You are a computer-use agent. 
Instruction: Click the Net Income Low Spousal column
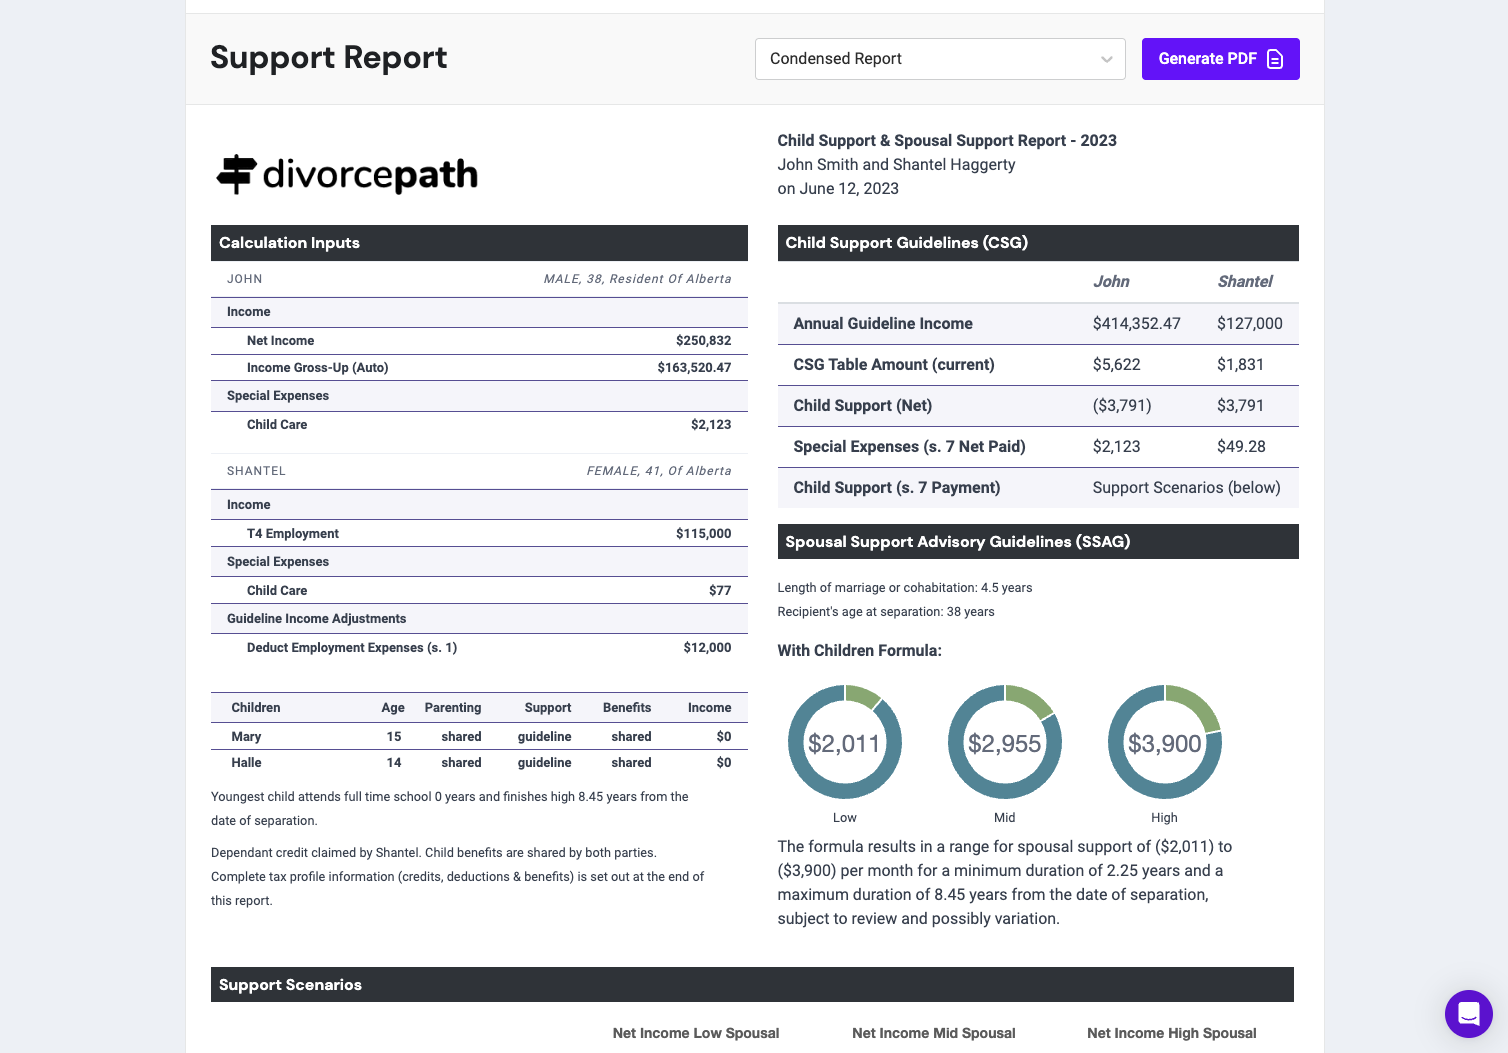pyautogui.click(x=695, y=1033)
